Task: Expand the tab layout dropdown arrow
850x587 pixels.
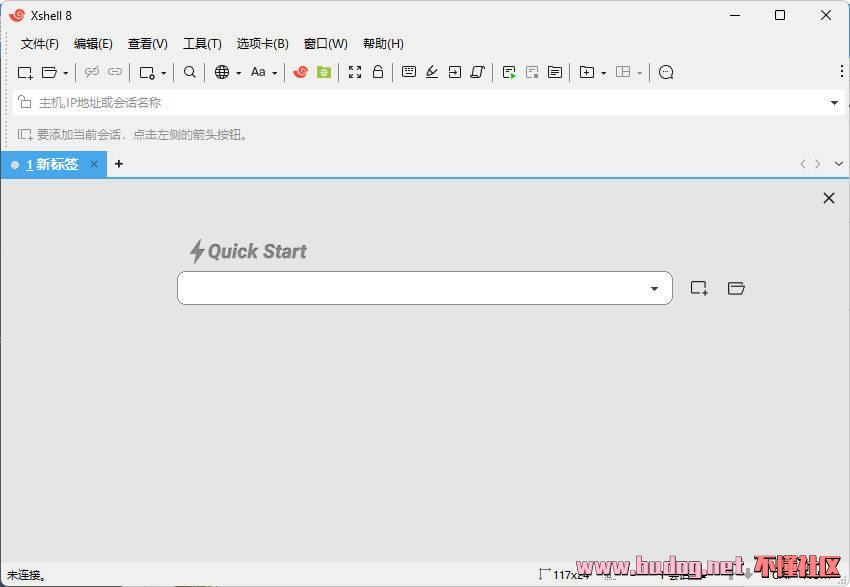Action: 640,73
